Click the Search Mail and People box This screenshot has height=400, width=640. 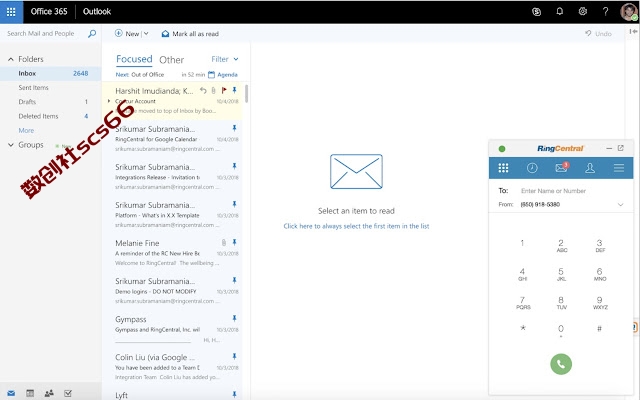[41, 33]
